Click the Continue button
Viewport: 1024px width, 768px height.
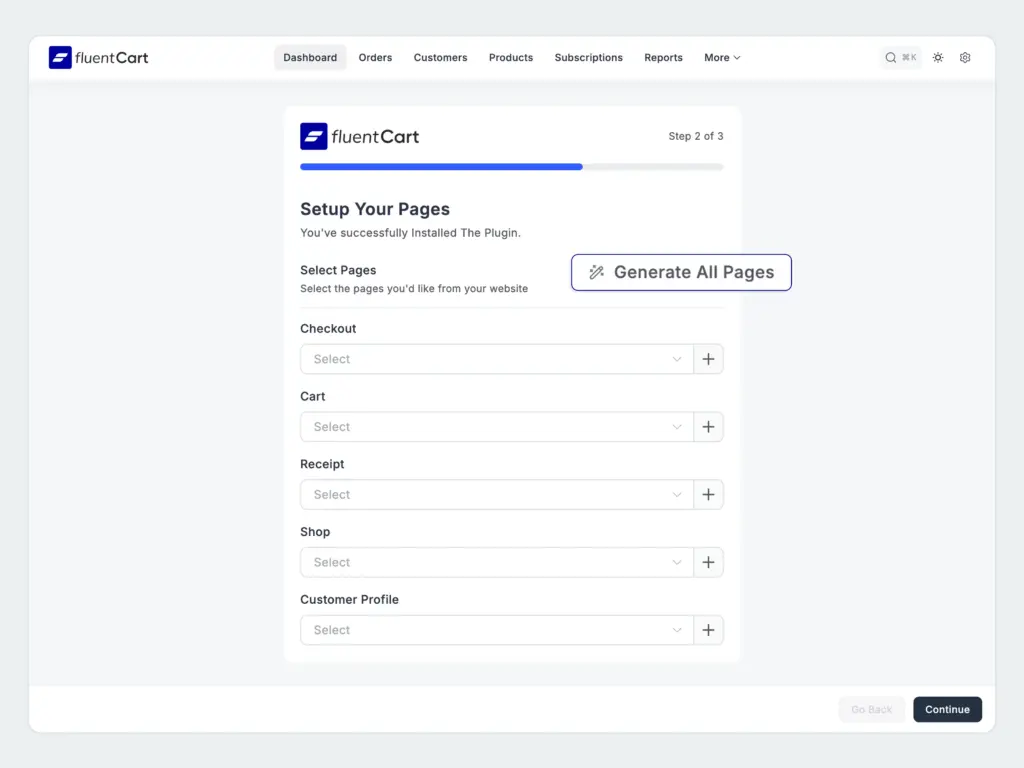[947, 709]
